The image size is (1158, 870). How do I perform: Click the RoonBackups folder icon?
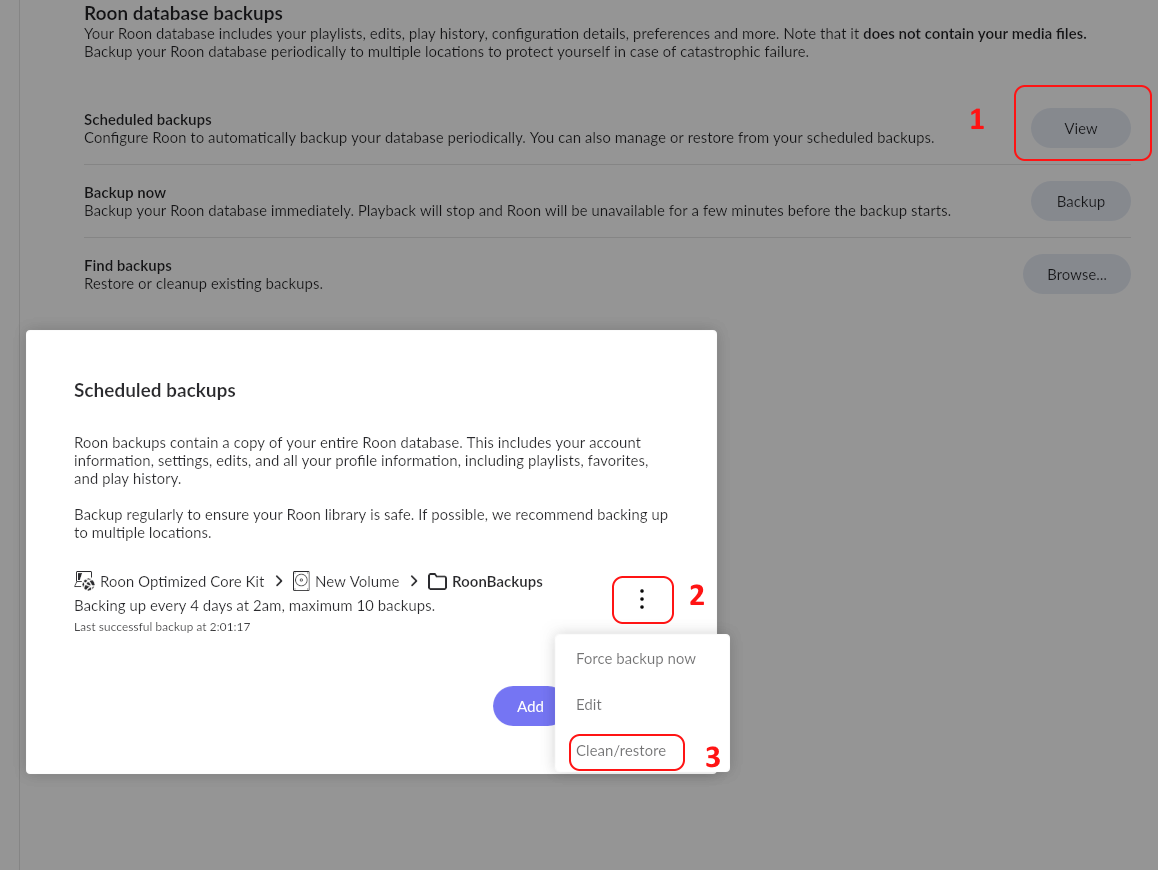pyautogui.click(x=437, y=581)
